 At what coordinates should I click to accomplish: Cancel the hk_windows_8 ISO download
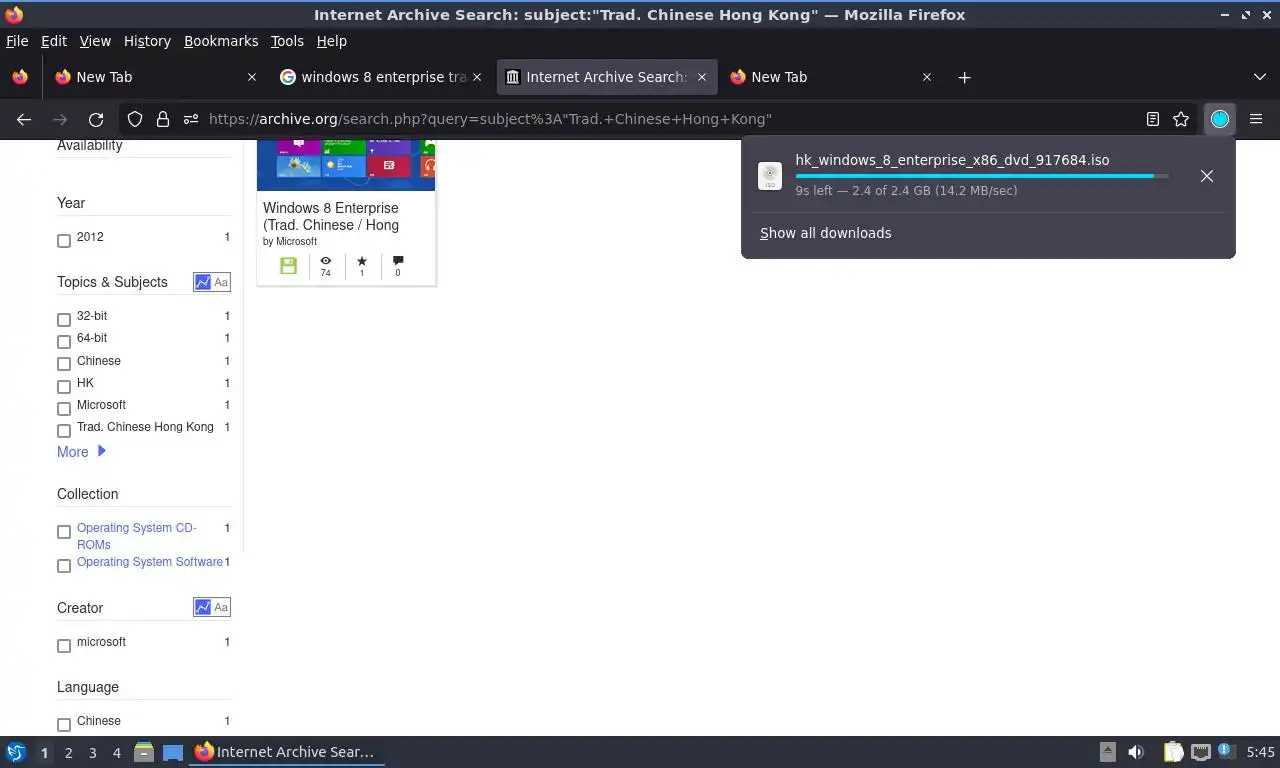tap(1207, 176)
